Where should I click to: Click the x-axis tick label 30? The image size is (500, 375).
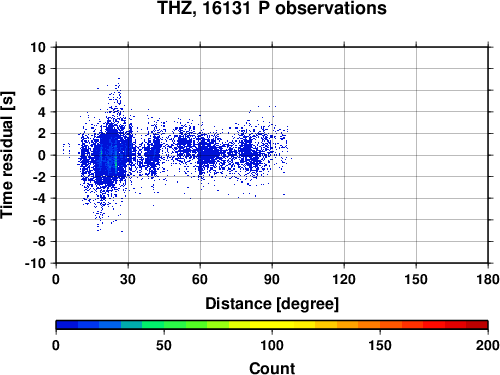[x=128, y=279]
